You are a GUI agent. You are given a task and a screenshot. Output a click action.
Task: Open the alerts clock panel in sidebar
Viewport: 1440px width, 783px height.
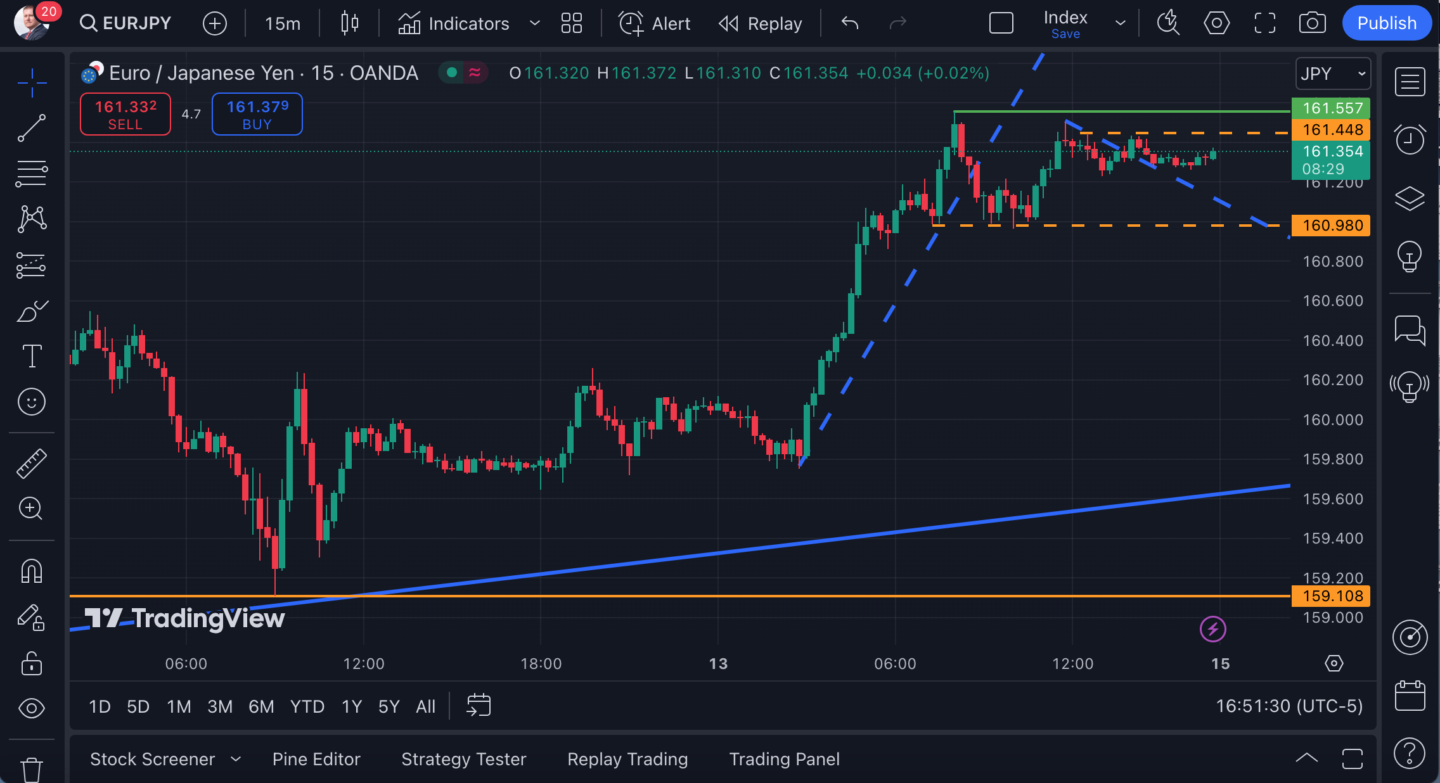coord(1410,140)
